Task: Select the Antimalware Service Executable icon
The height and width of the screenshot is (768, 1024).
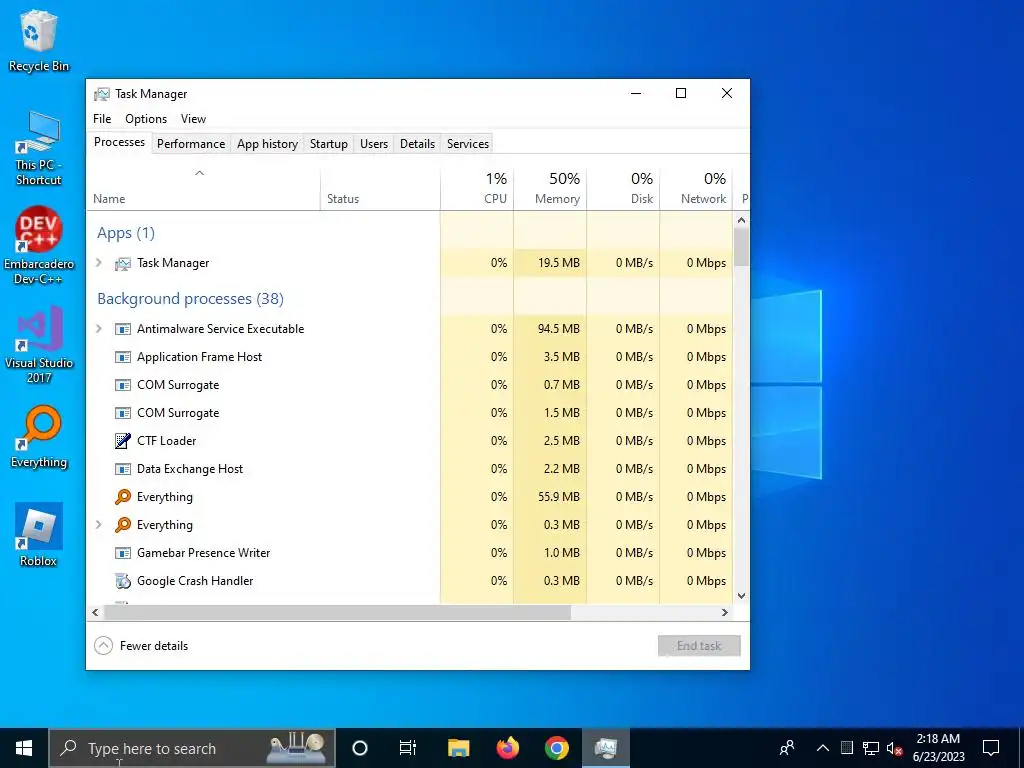Action: 123,329
